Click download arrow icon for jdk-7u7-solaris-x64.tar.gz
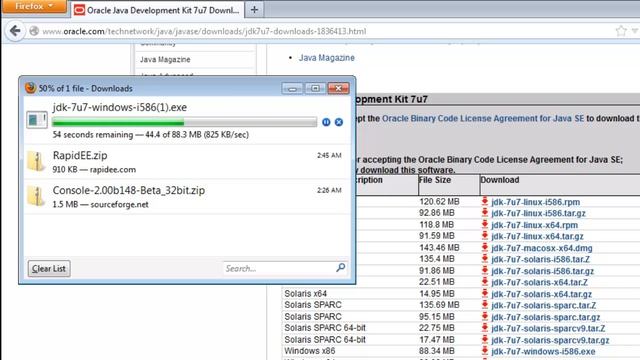The width and height of the screenshot is (640, 360). 484,293
